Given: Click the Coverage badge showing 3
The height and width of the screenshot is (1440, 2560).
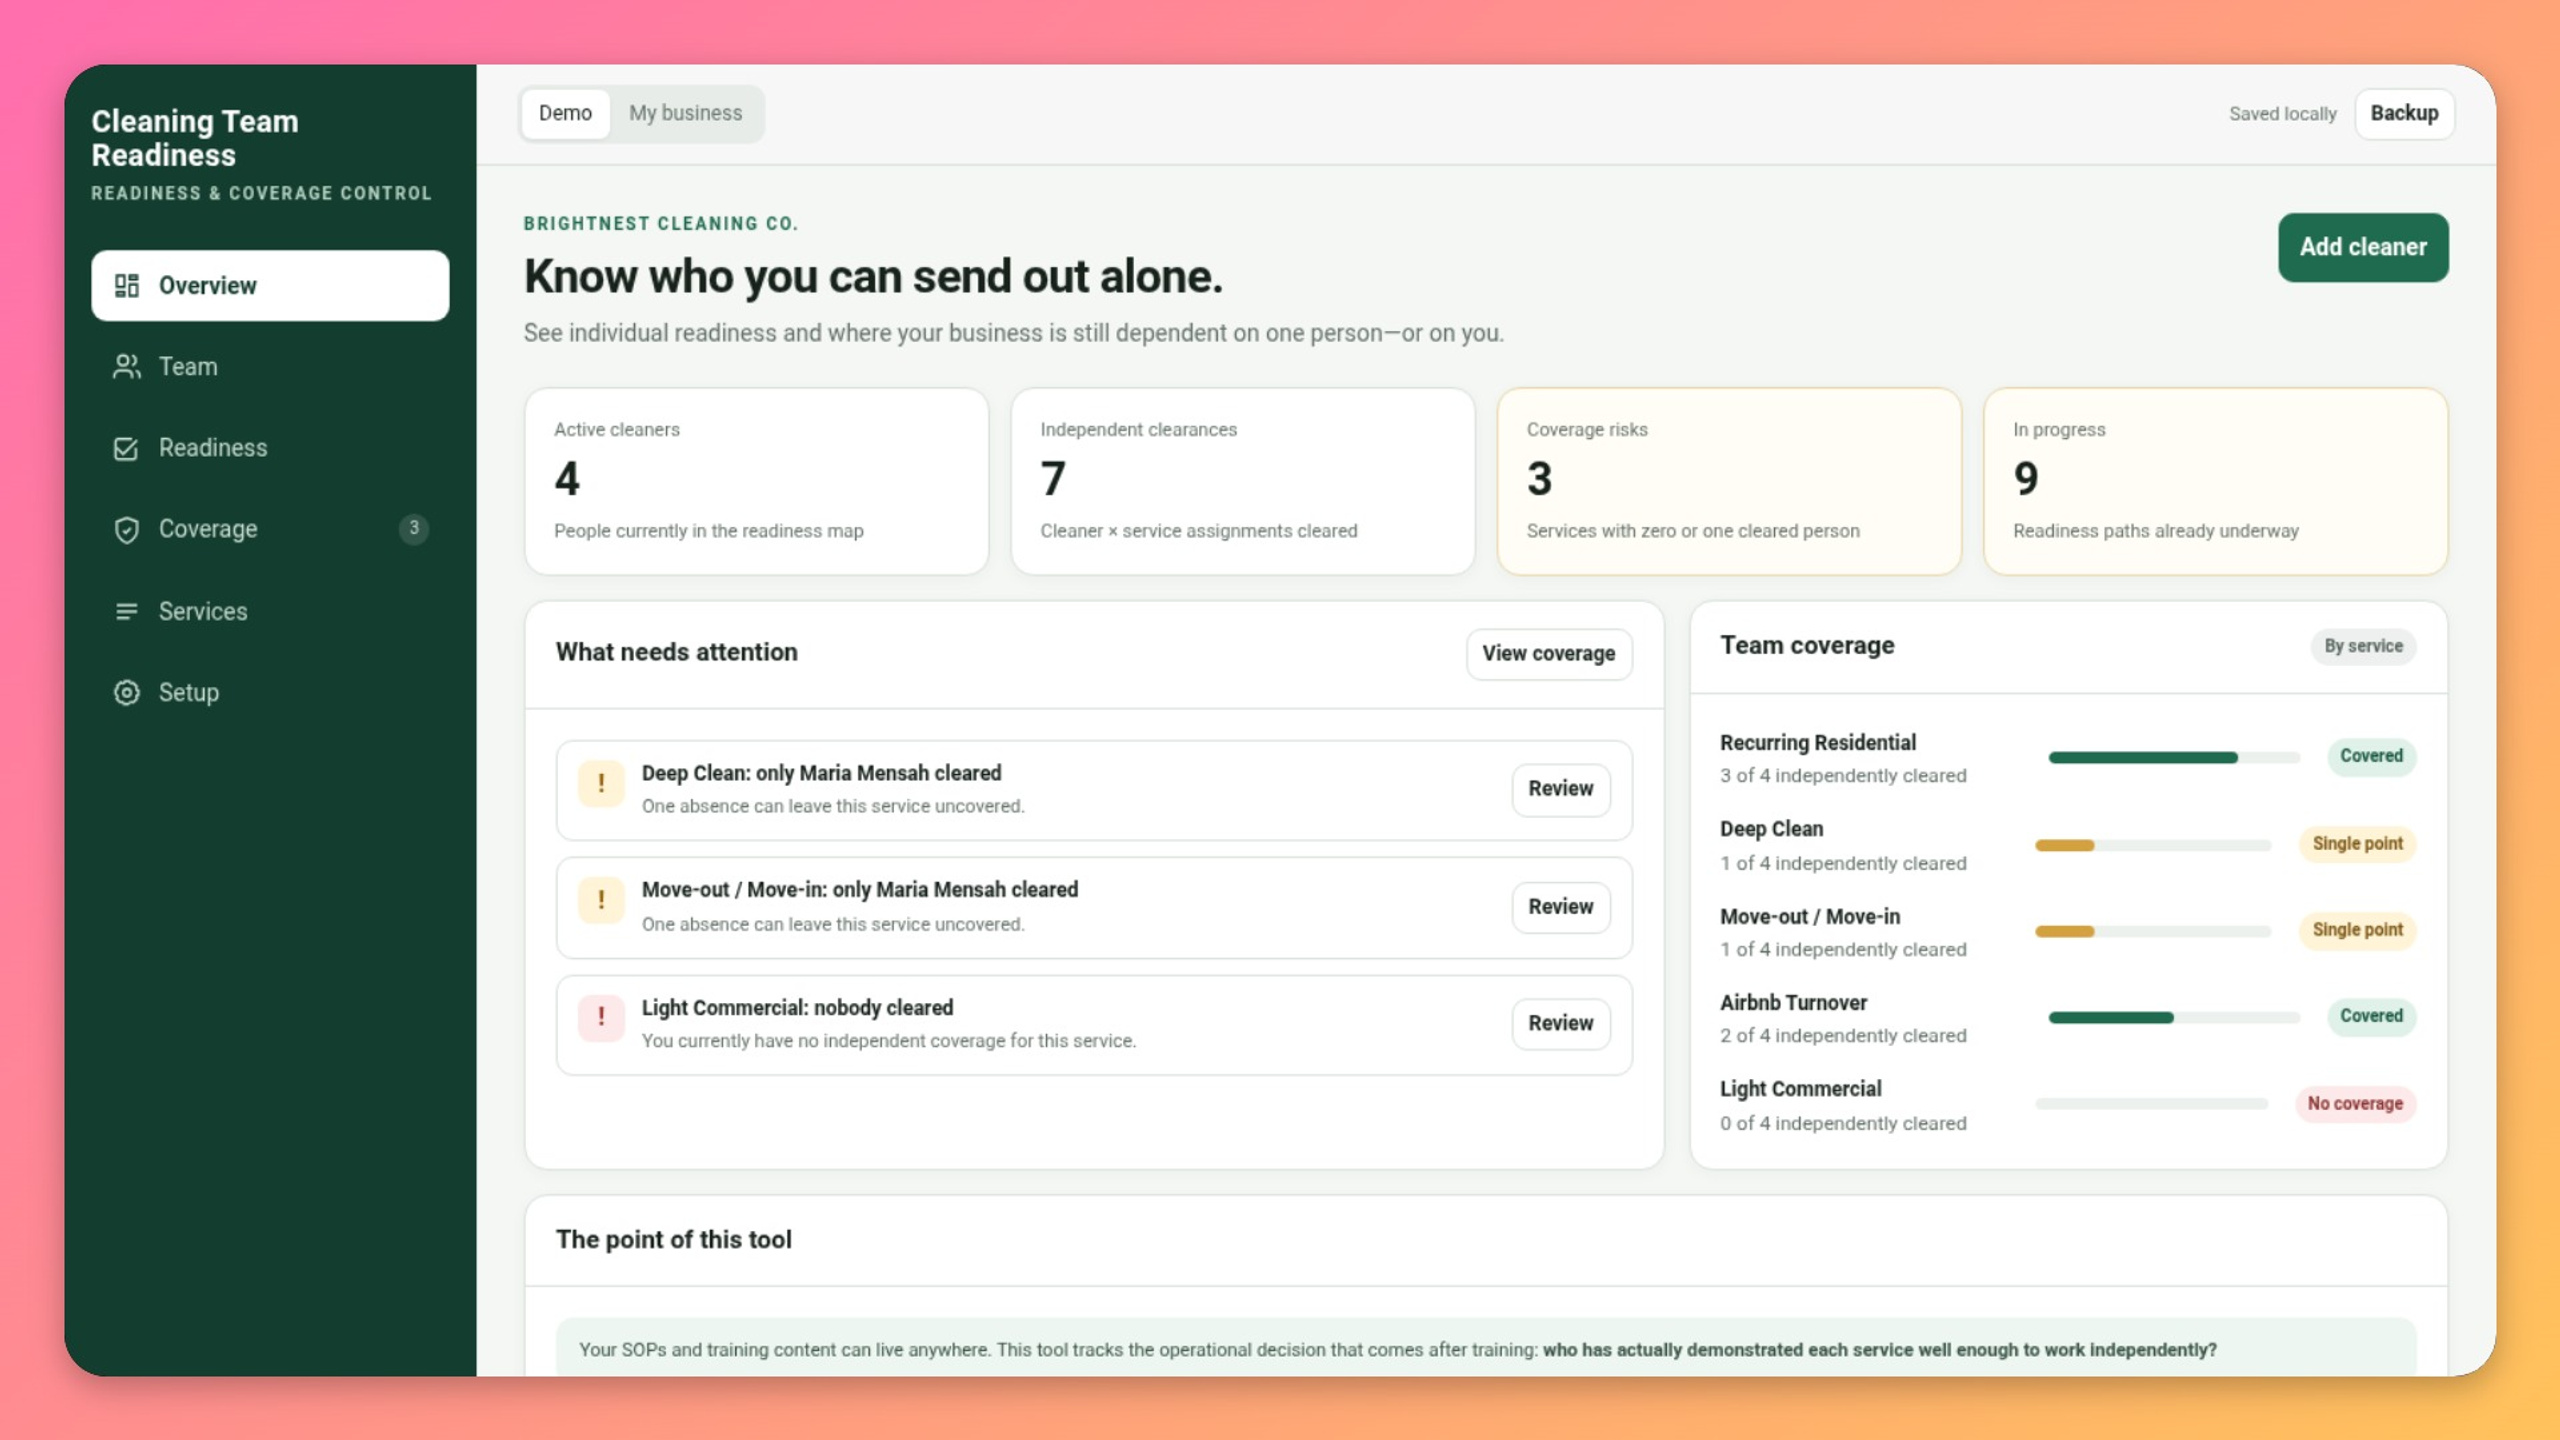Looking at the screenshot, I should [x=414, y=528].
